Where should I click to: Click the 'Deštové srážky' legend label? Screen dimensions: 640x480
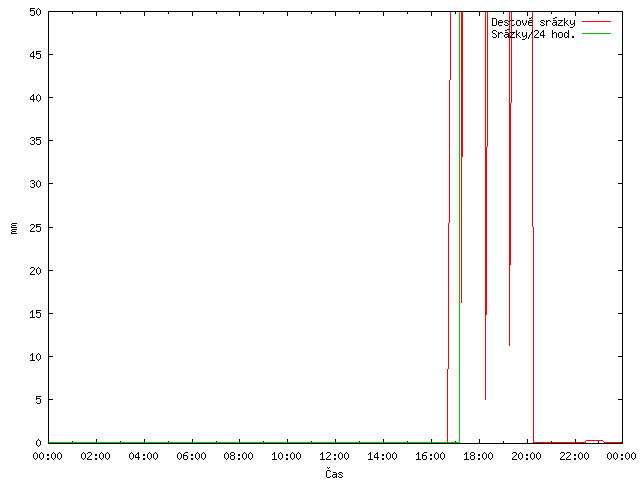[533, 22]
